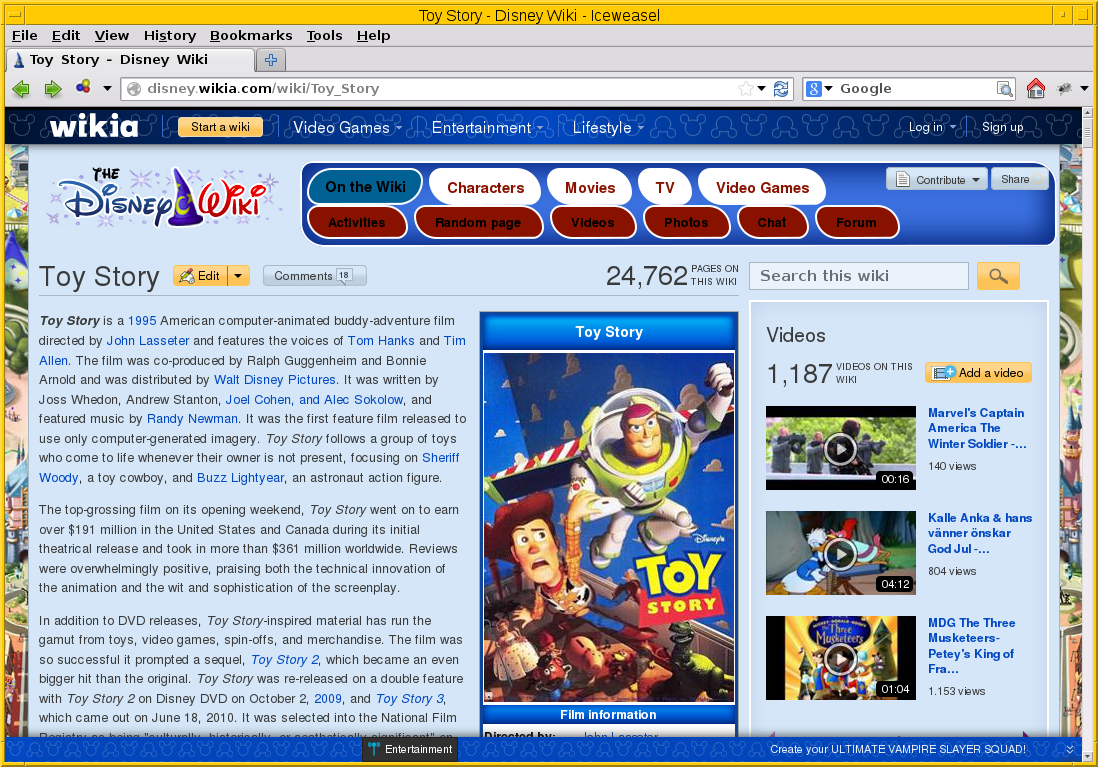
Task: Toggle the bookmark star in the address bar
Action: click(x=747, y=88)
